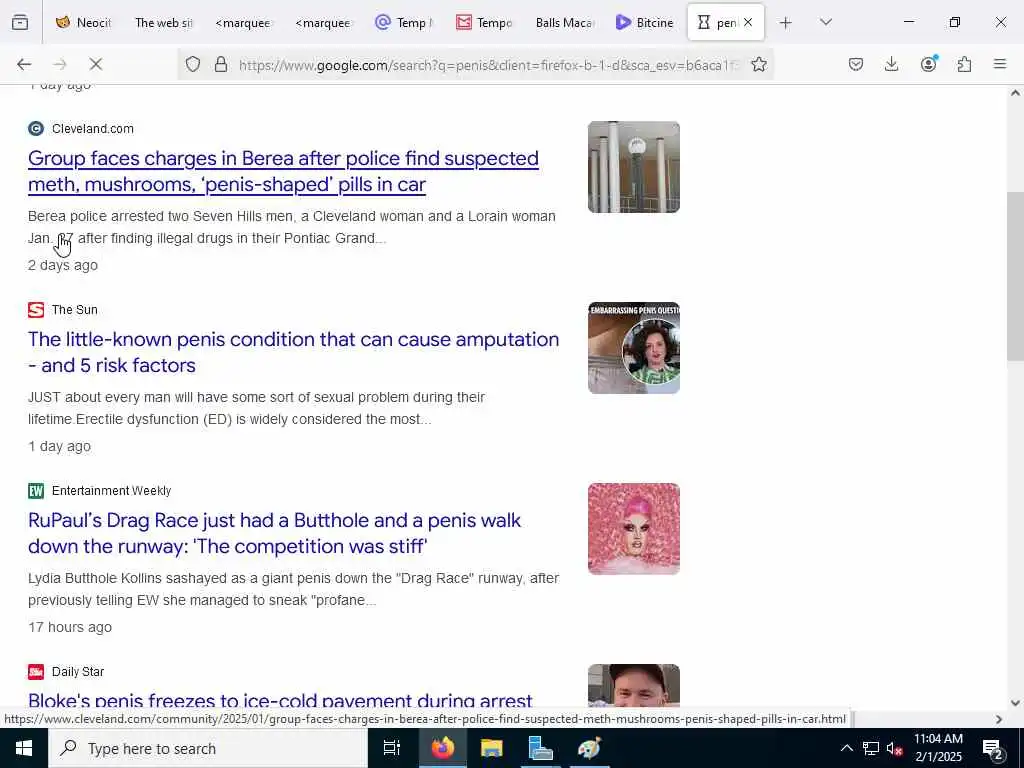The height and width of the screenshot is (768, 1024).
Task: Stop loading the page
Action: pos(95,64)
